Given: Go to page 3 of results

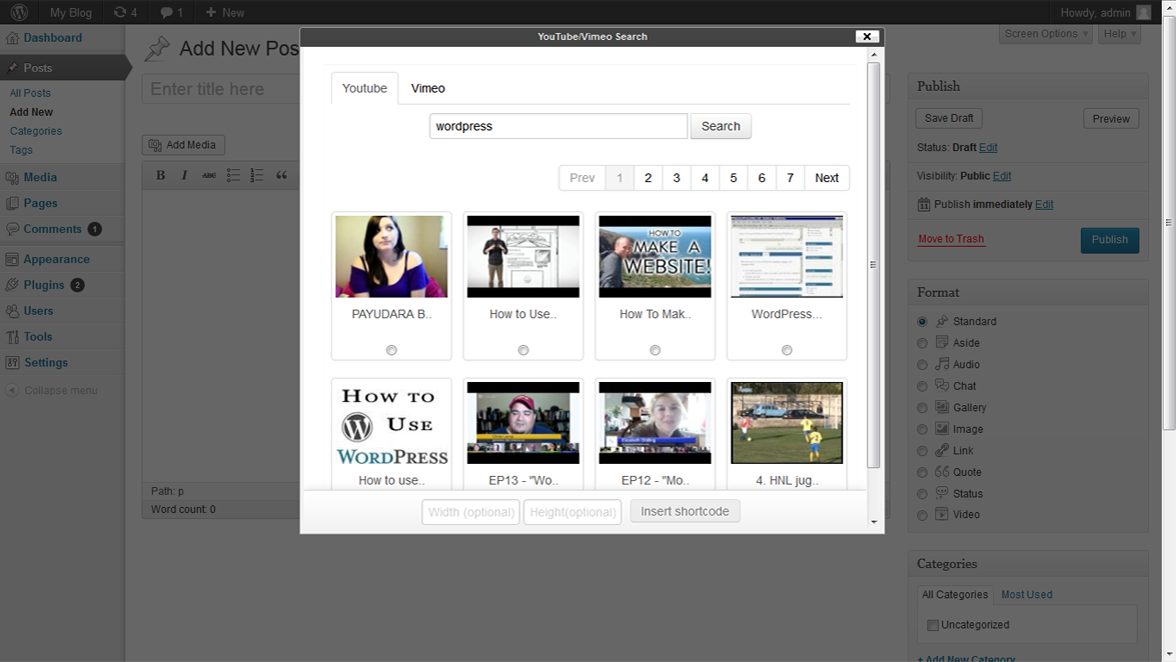Looking at the screenshot, I should (676, 178).
